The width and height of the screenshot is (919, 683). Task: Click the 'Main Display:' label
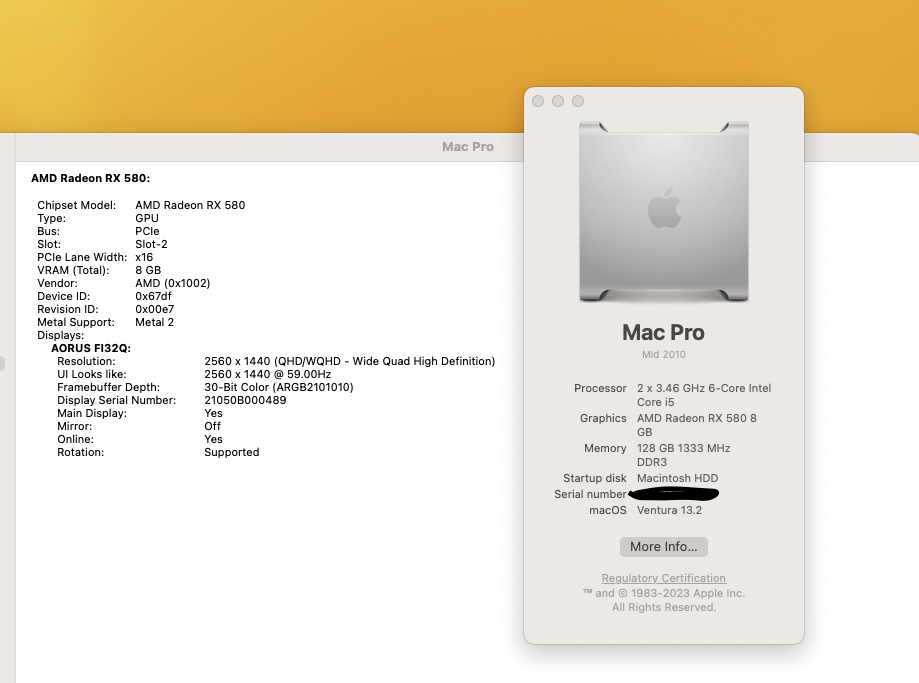[x=91, y=413]
